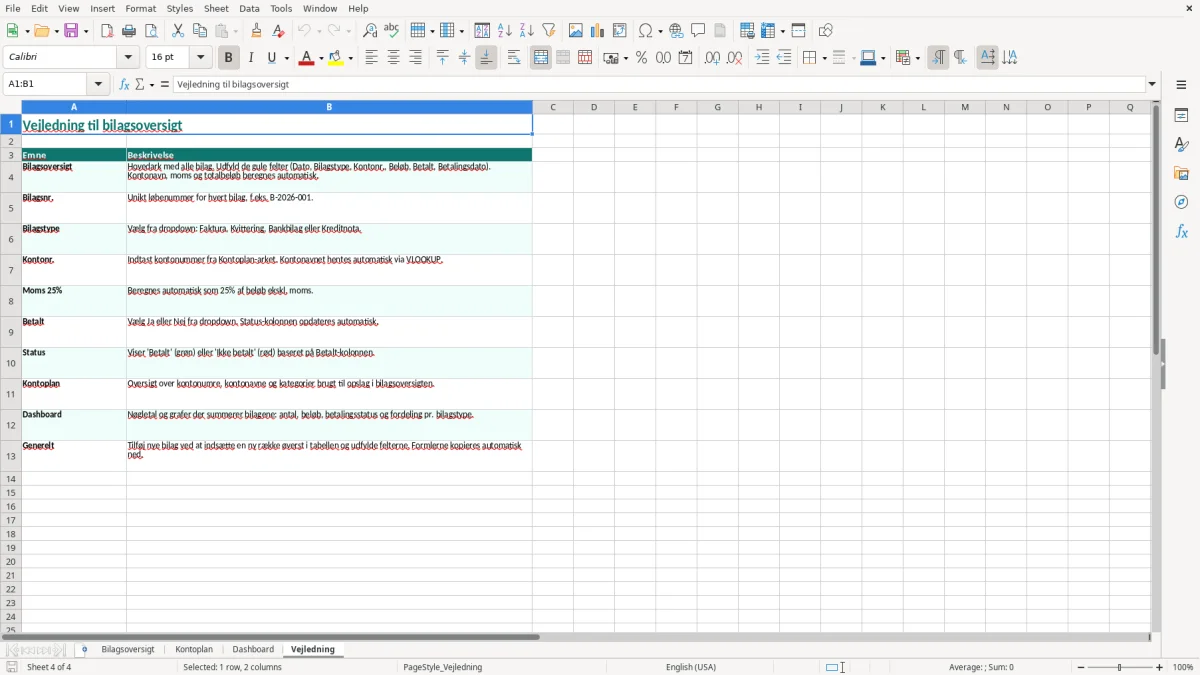Switch to the Dashboard sheet tab

(253, 650)
